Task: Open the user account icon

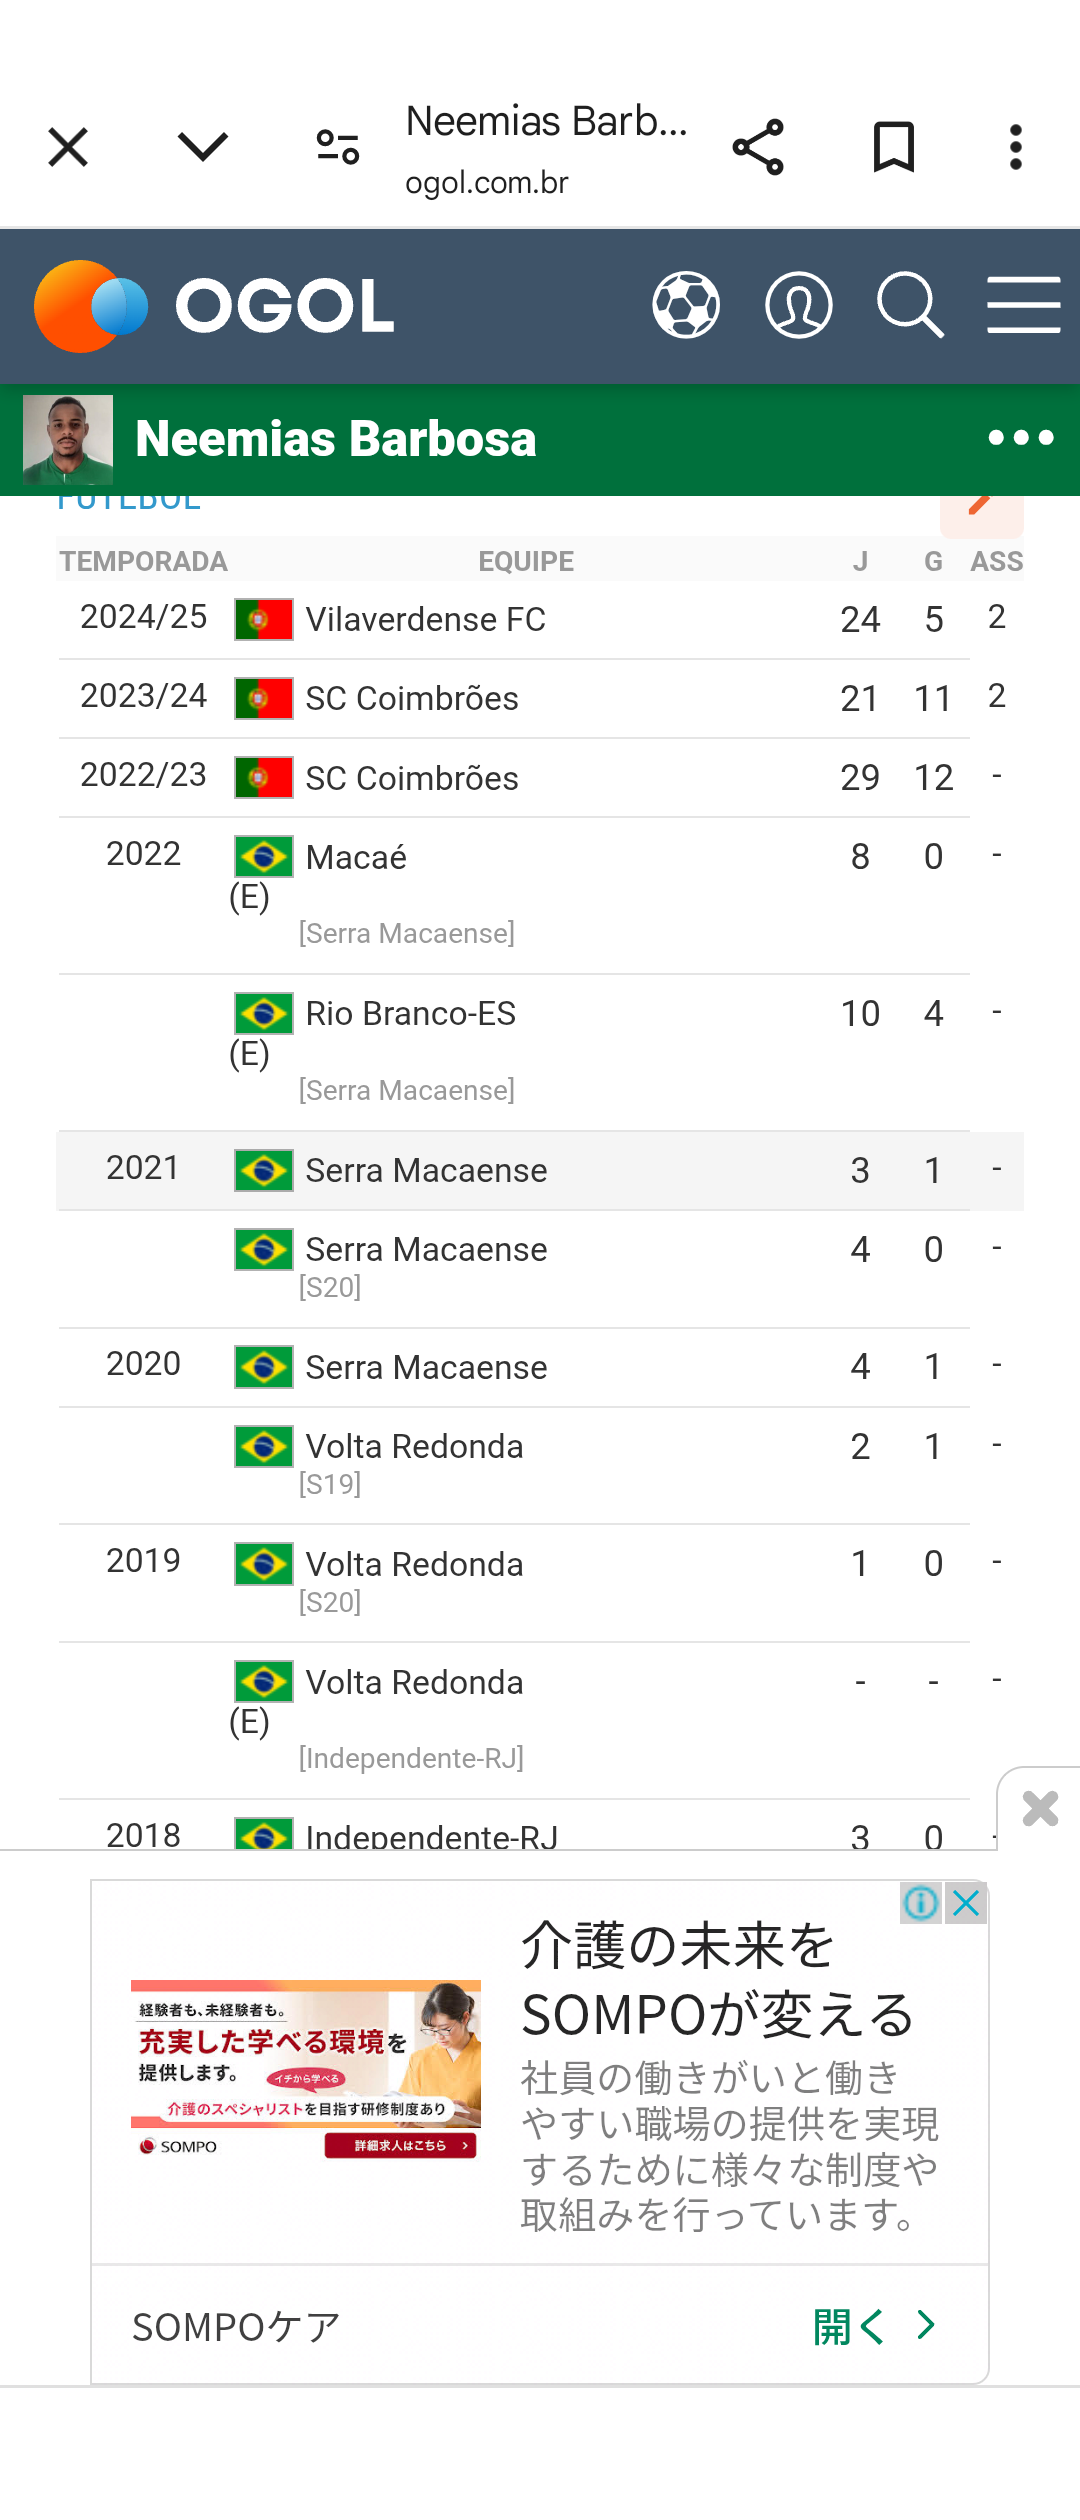Action: [799, 305]
